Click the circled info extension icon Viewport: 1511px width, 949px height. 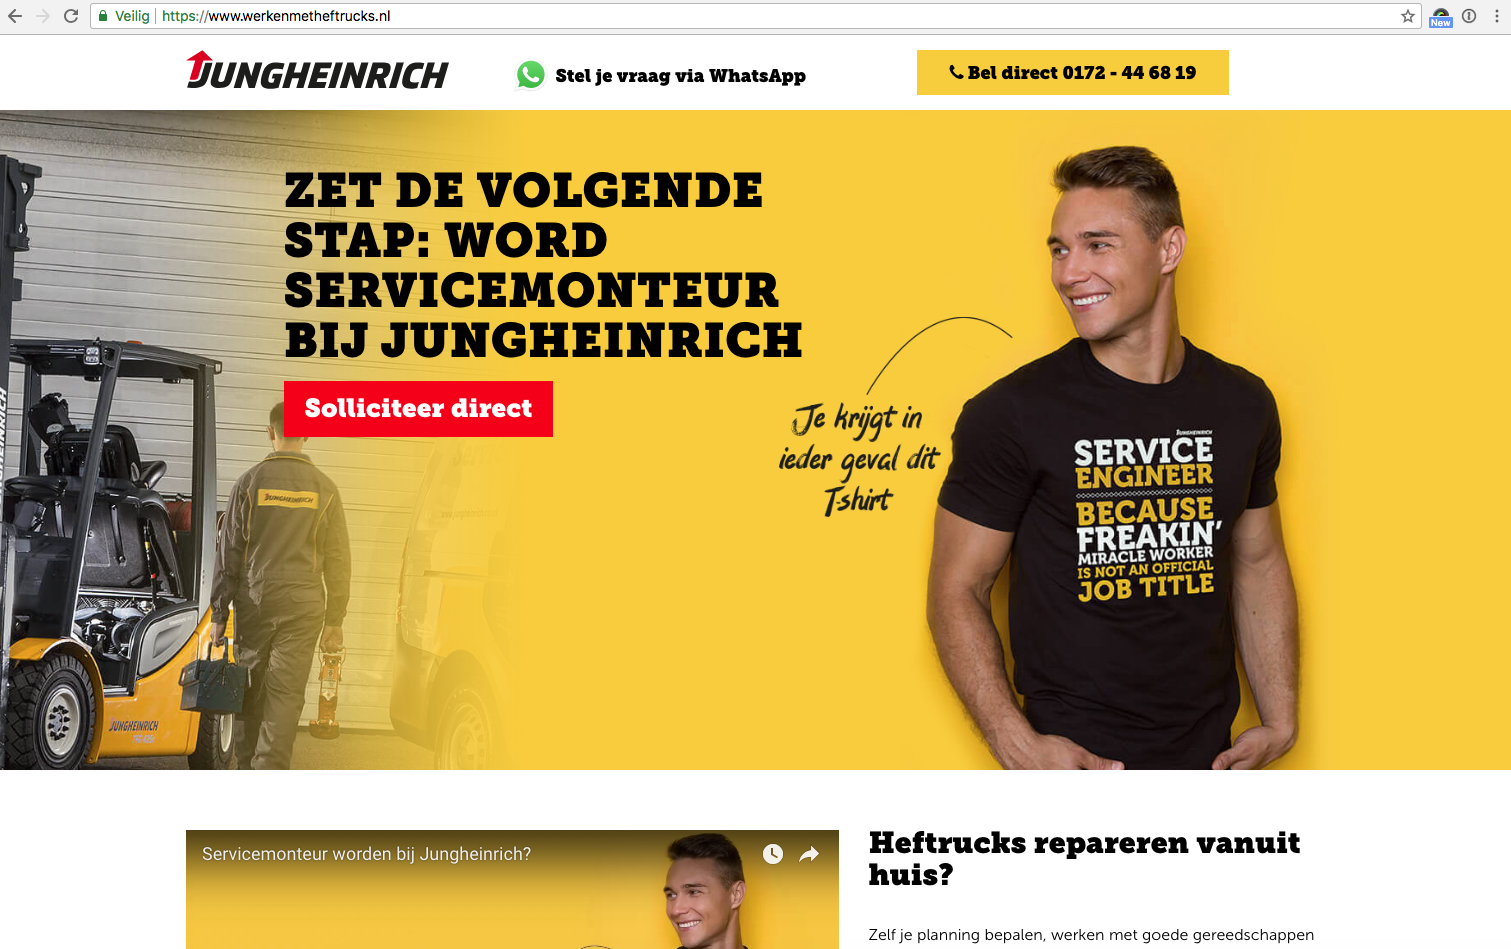[x=1469, y=16]
